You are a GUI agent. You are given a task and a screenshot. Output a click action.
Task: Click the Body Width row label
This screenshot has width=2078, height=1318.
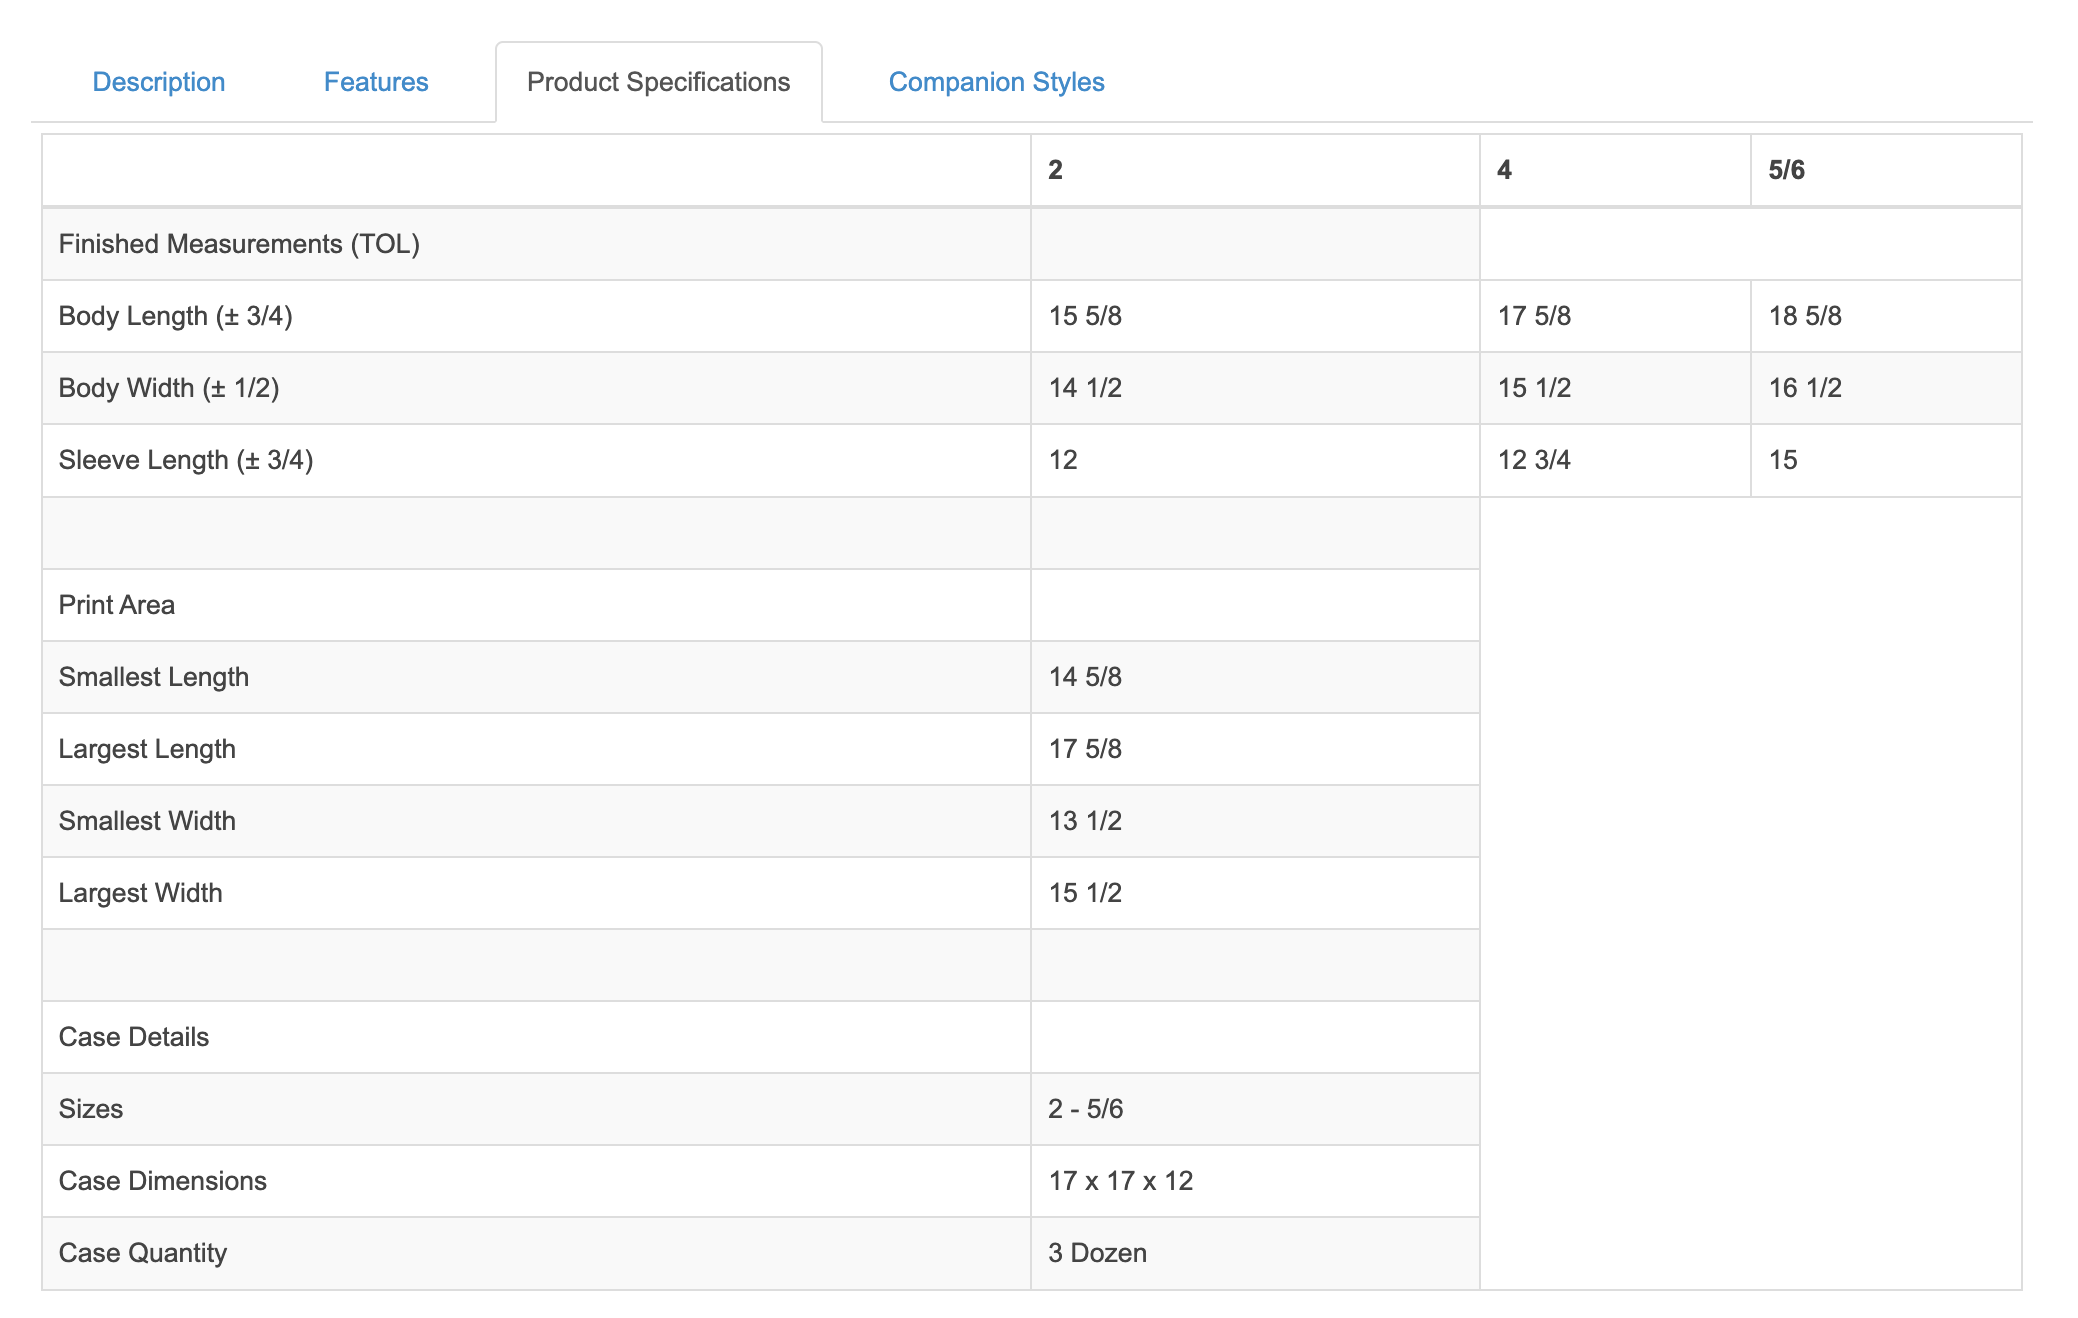[169, 388]
